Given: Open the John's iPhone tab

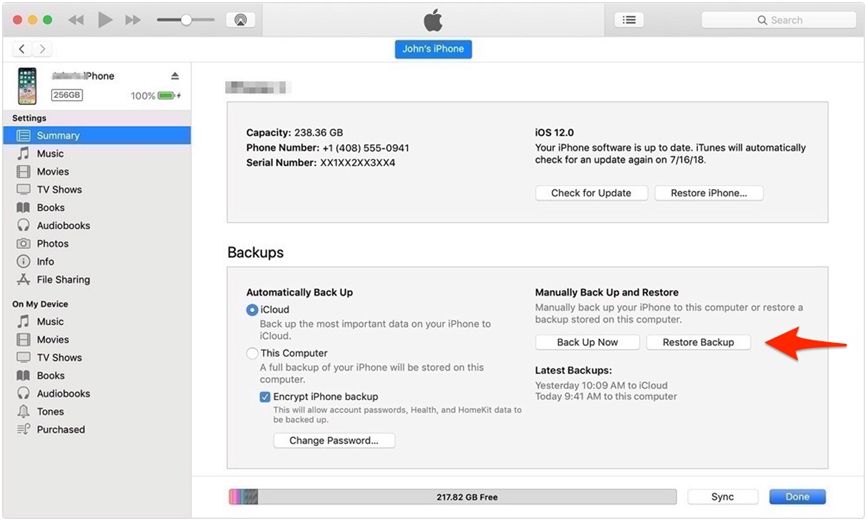Looking at the screenshot, I should tap(433, 49).
